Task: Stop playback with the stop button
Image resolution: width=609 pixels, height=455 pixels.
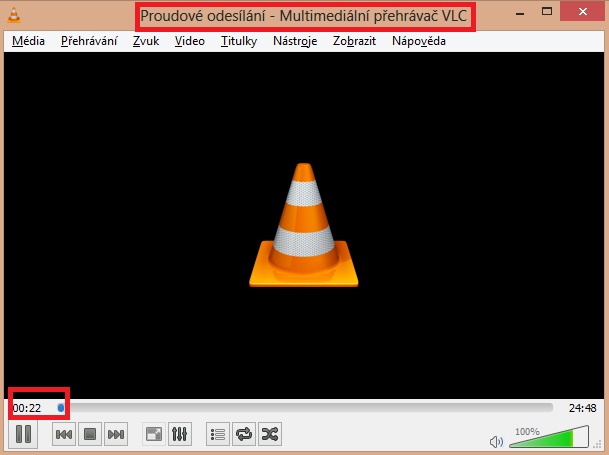Action: [90, 434]
